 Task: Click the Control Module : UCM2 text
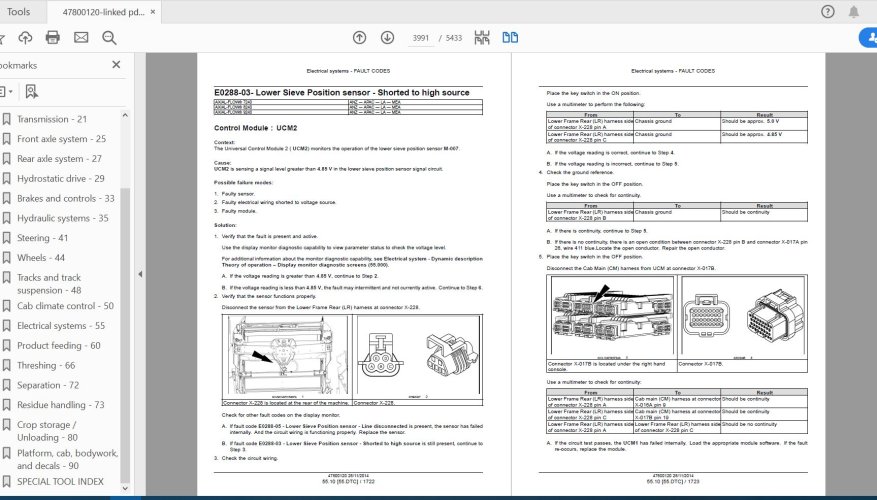point(256,128)
